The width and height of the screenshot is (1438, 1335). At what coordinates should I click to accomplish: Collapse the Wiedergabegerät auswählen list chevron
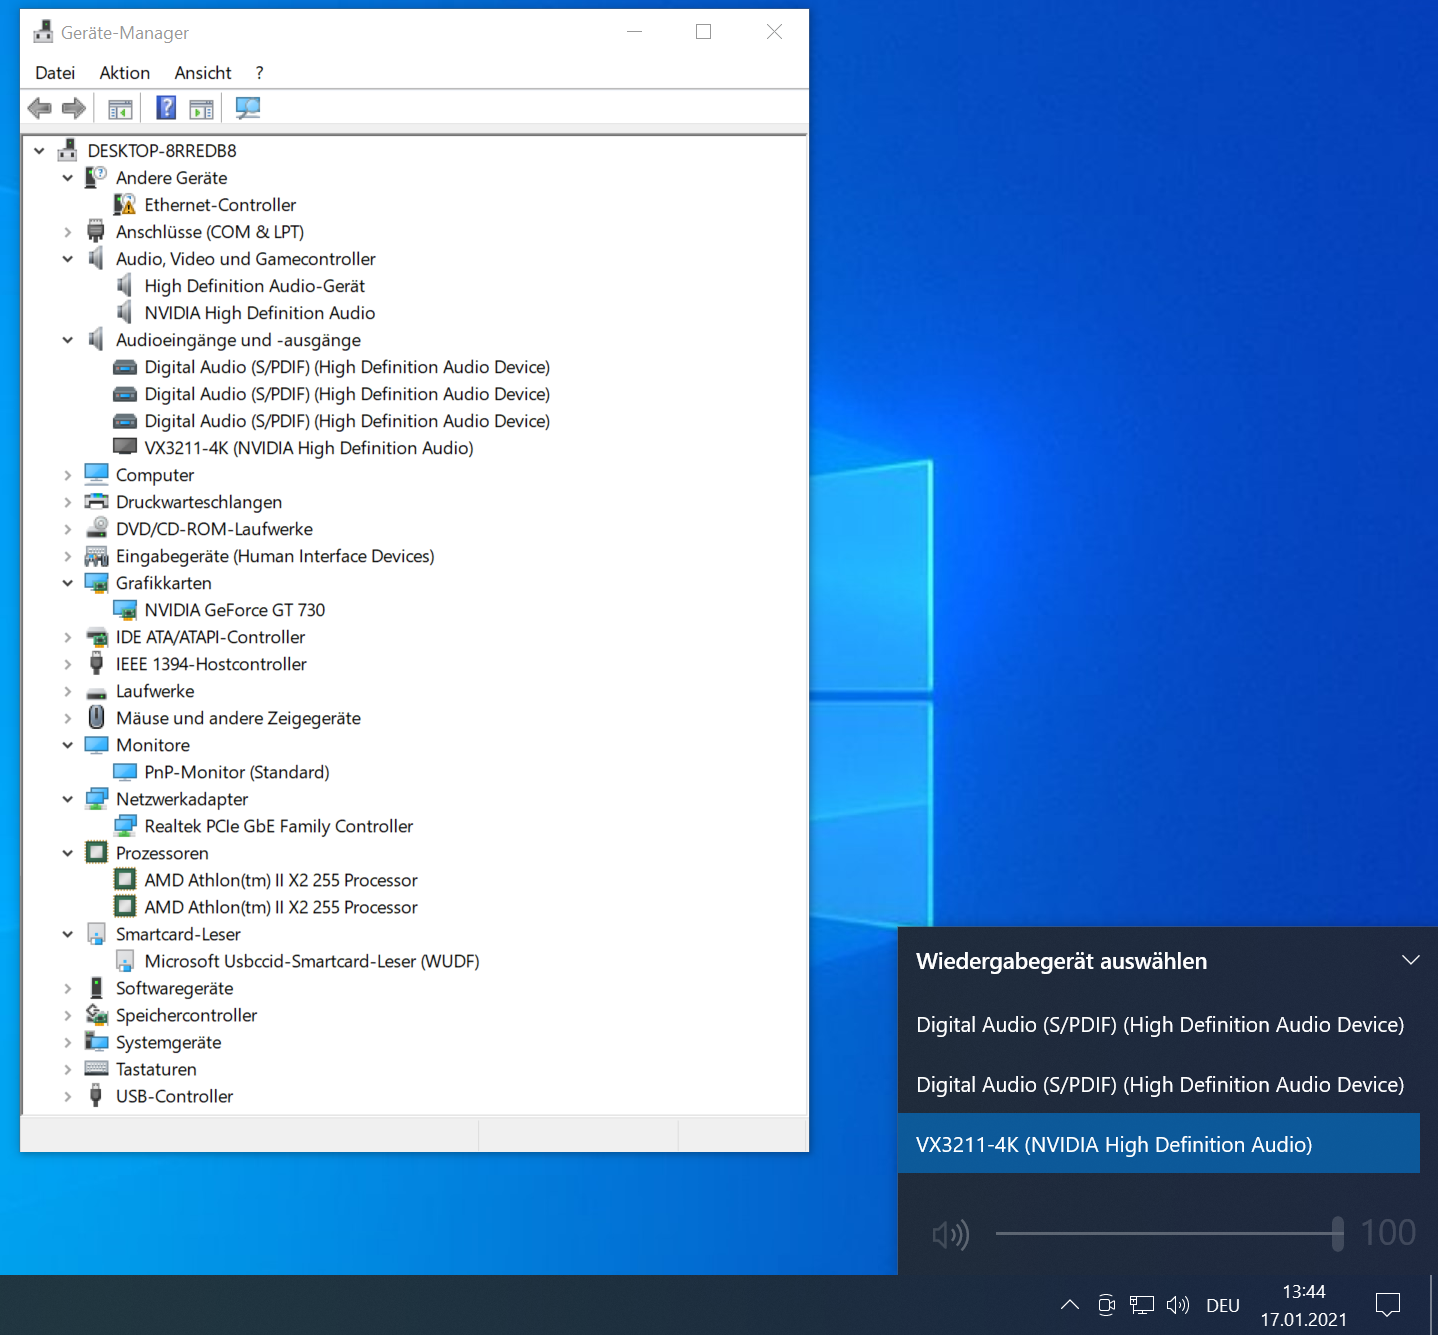[1410, 960]
